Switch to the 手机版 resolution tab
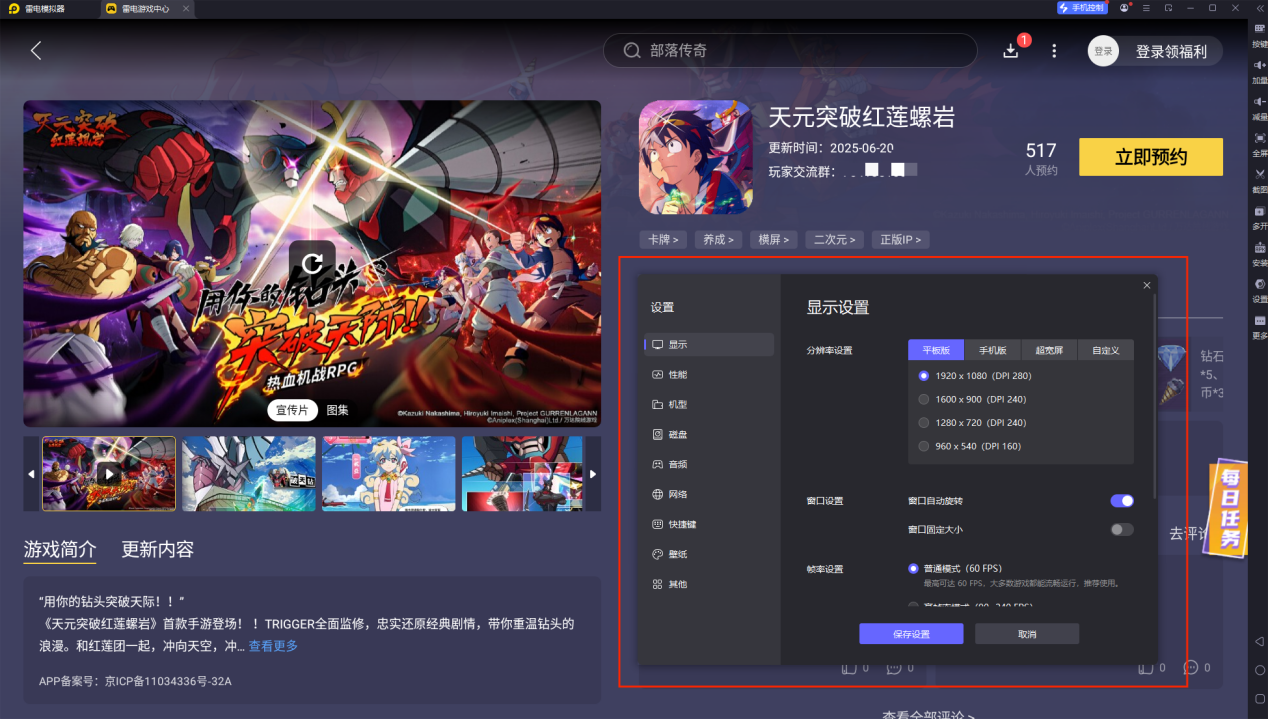 (x=992, y=350)
